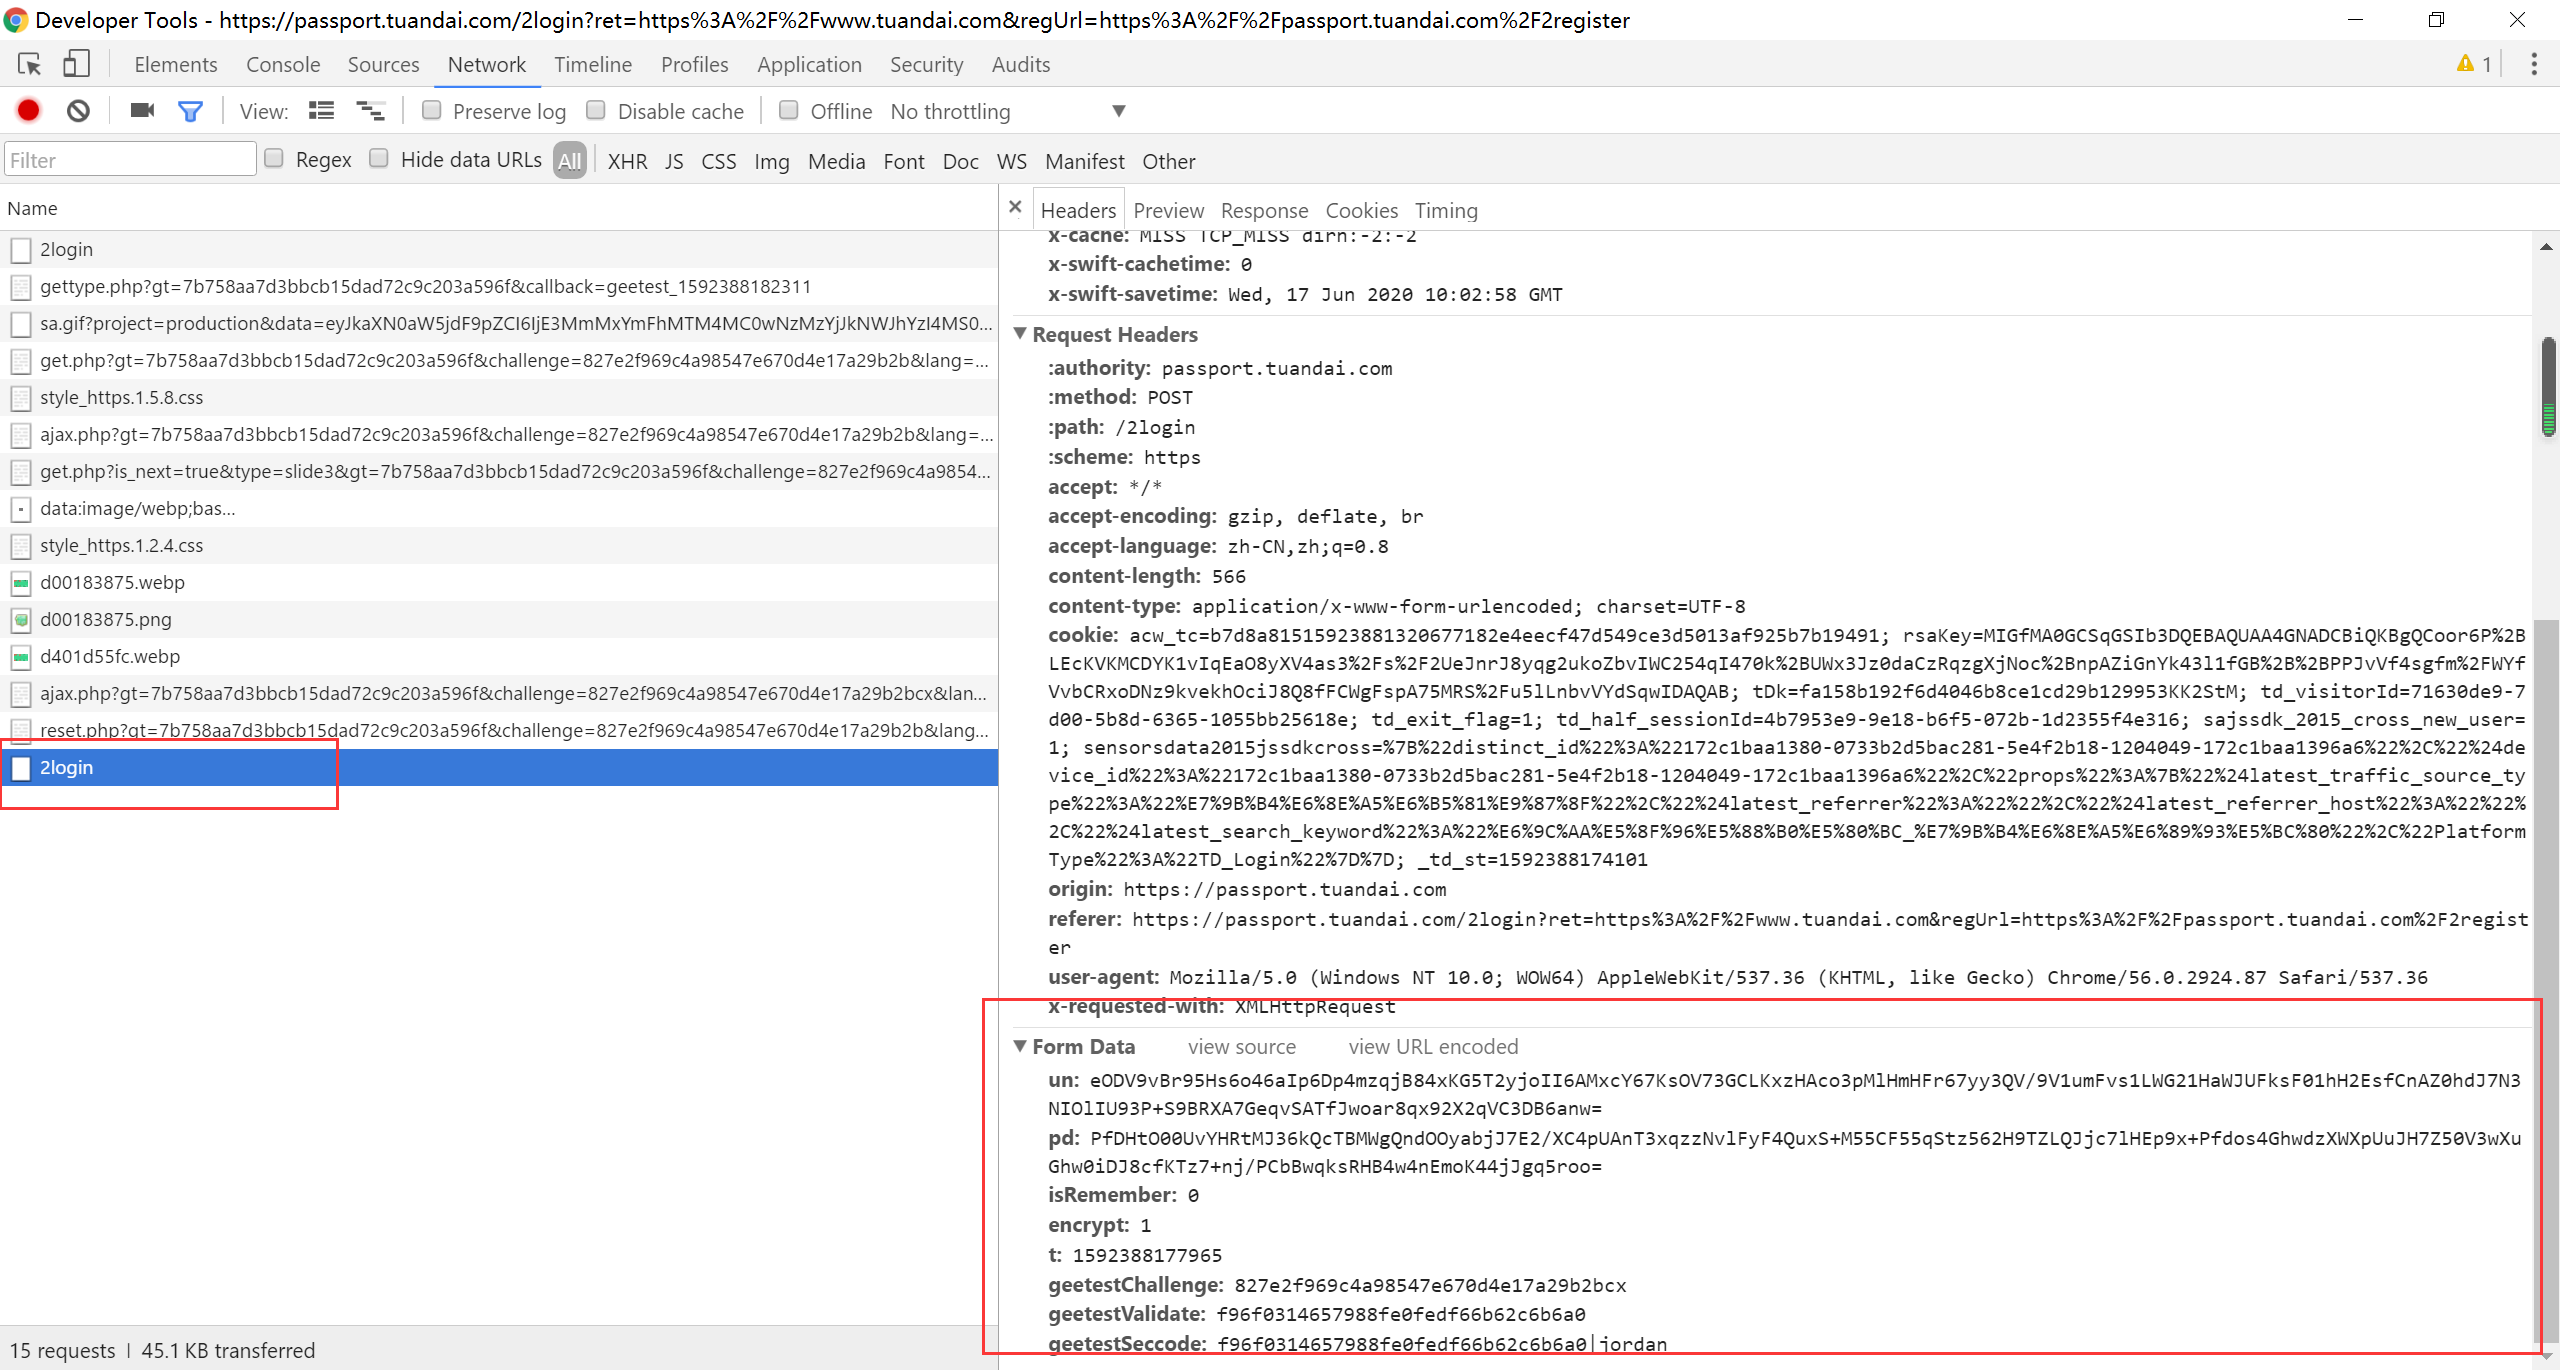Filter requests by XHR type
Screen dimensions: 2560x1370
[627, 161]
